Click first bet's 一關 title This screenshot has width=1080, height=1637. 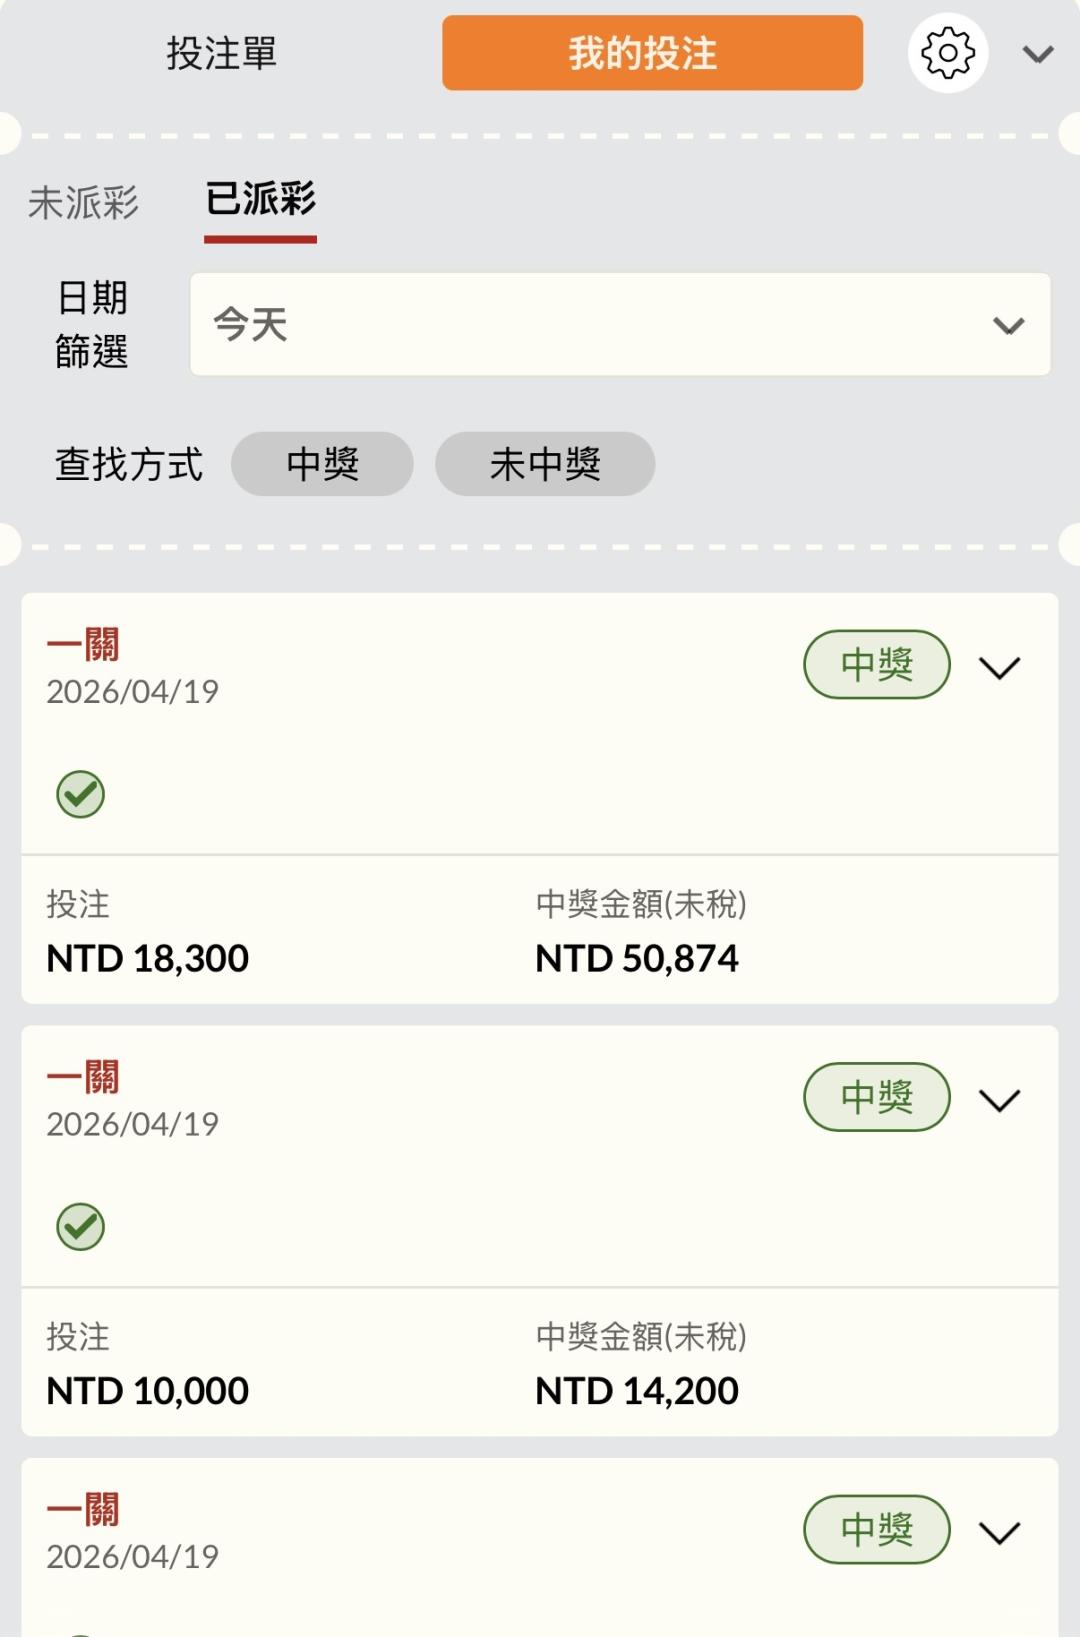click(x=83, y=645)
